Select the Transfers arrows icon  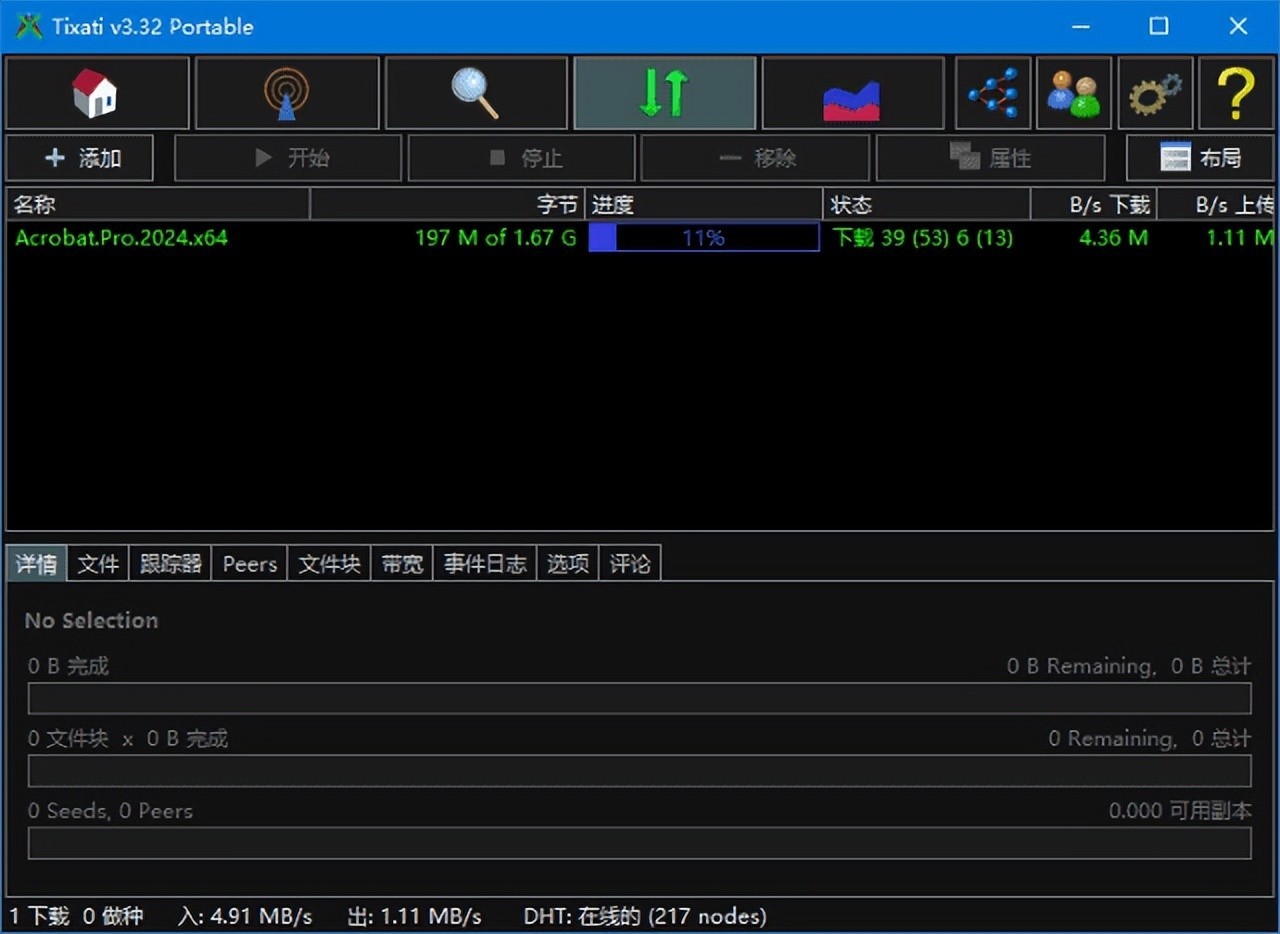664,93
